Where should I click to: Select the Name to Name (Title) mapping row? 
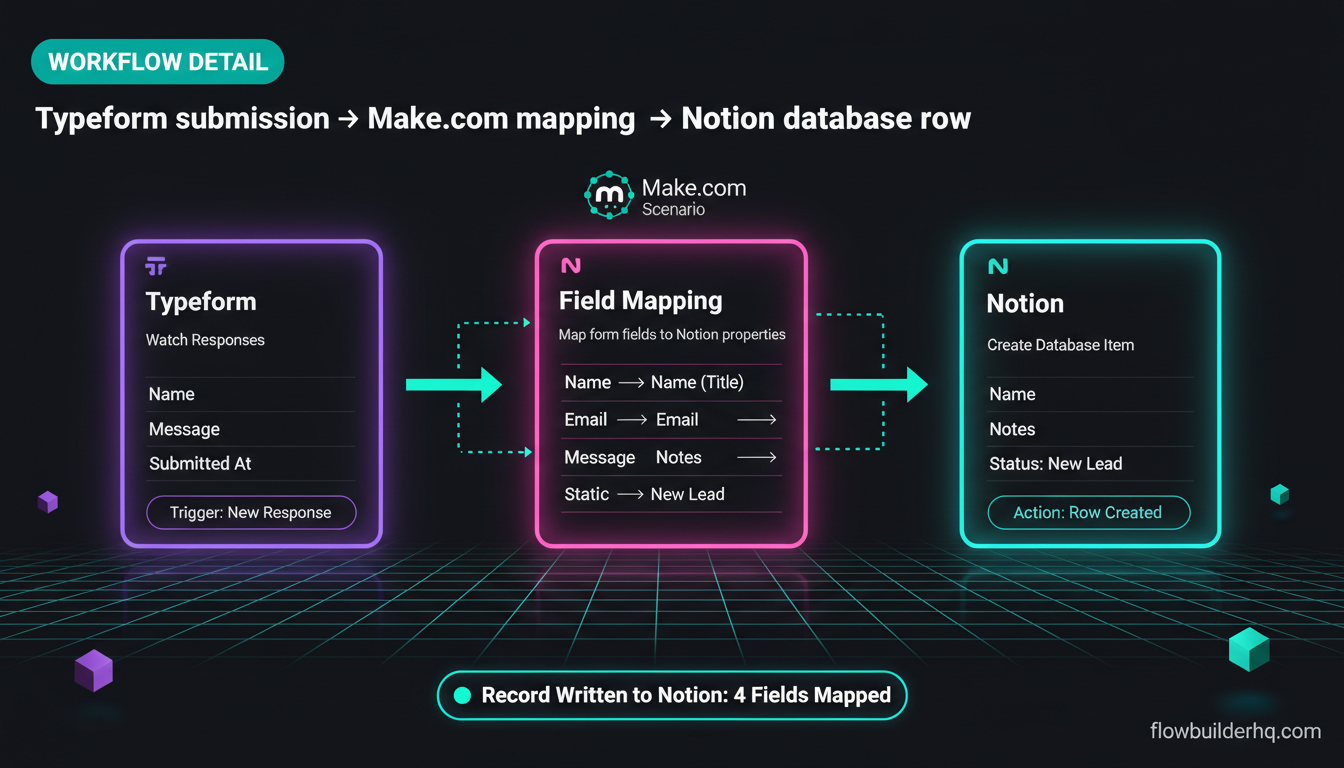coord(671,382)
